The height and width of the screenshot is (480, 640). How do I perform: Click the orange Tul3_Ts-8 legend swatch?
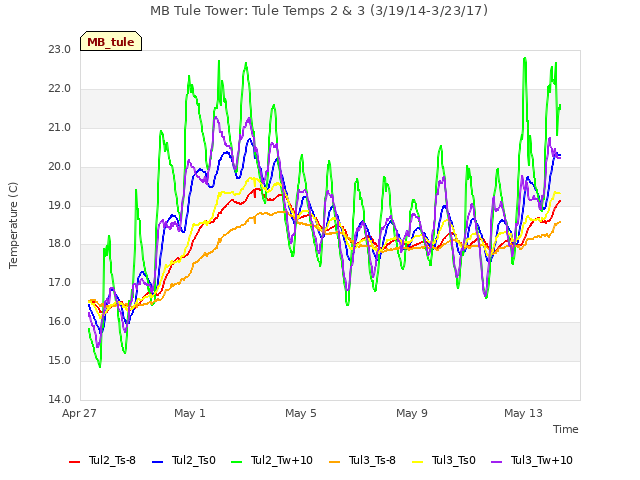coord(334,462)
